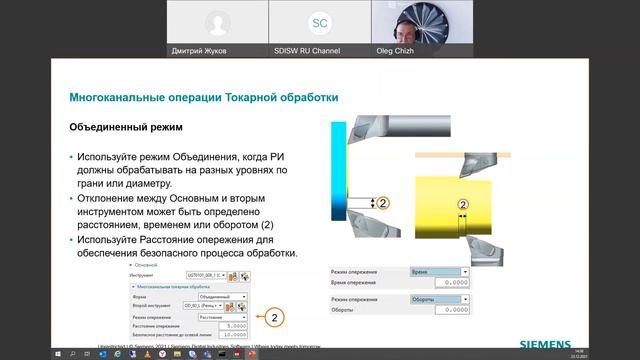Click the edit/display tool icon in Инструмент row
The width and height of the screenshot is (640, 360).
coord(245,276)
